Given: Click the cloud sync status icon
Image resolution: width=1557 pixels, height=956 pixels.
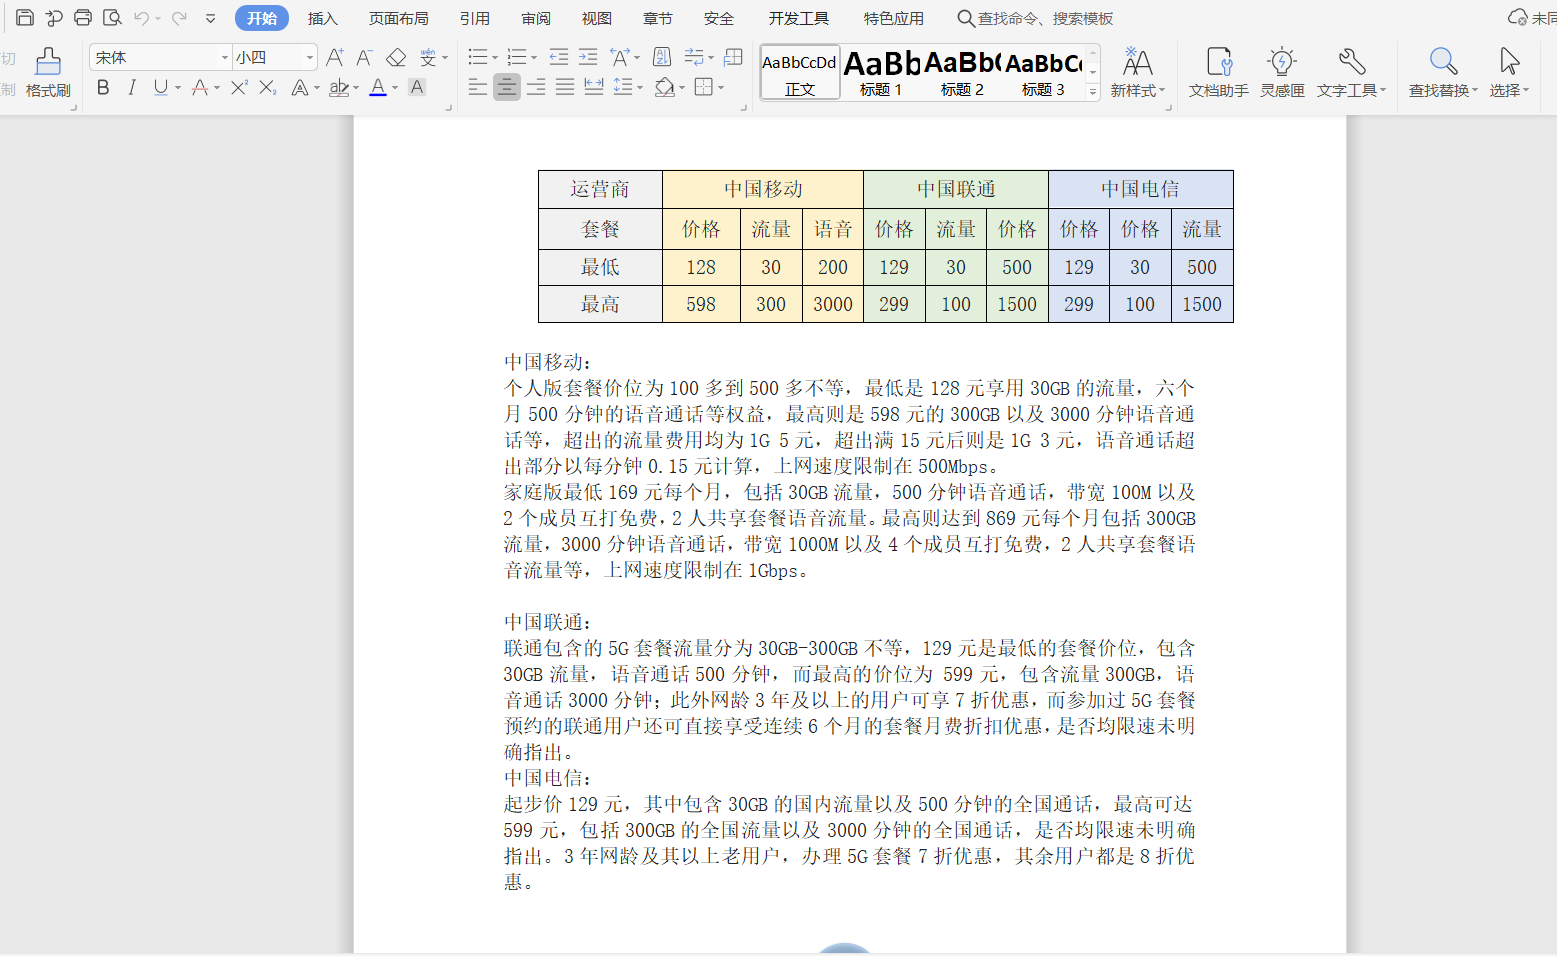Looking at the screenshot, I should tap(1517, 18).
